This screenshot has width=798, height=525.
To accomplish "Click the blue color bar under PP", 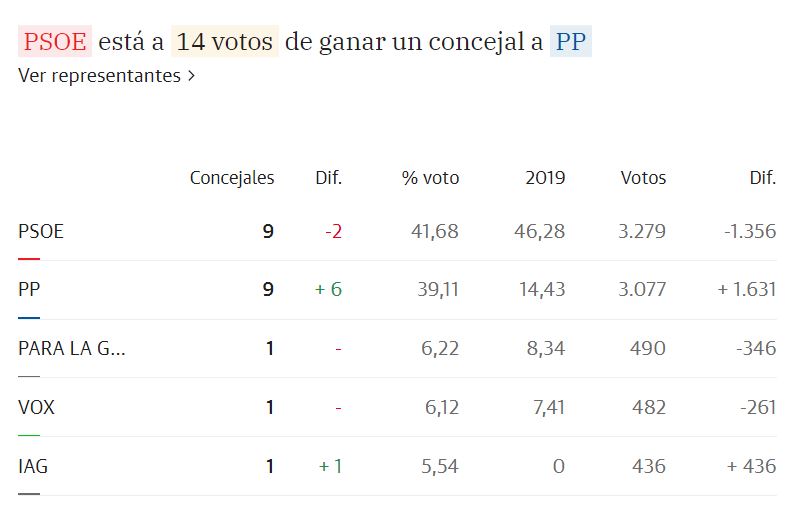I will coord(29,317).
